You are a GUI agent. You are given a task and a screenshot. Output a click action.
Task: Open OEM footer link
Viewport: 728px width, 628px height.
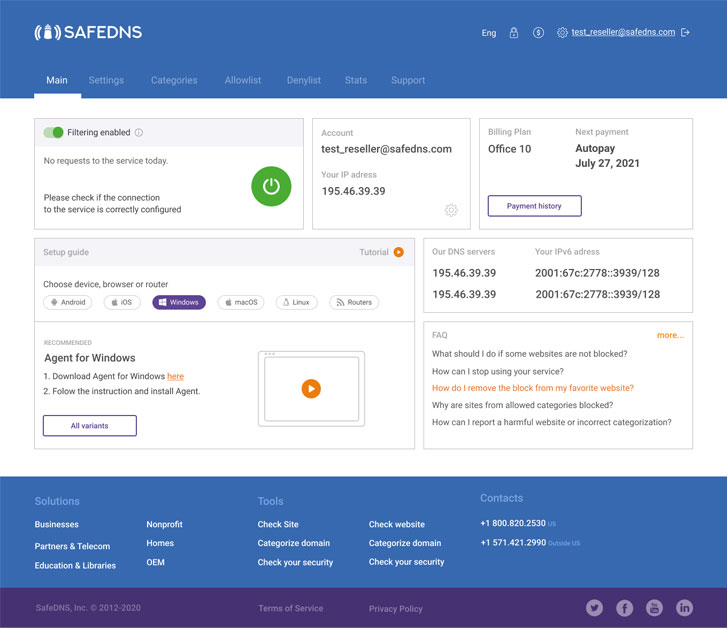point(156,562)
